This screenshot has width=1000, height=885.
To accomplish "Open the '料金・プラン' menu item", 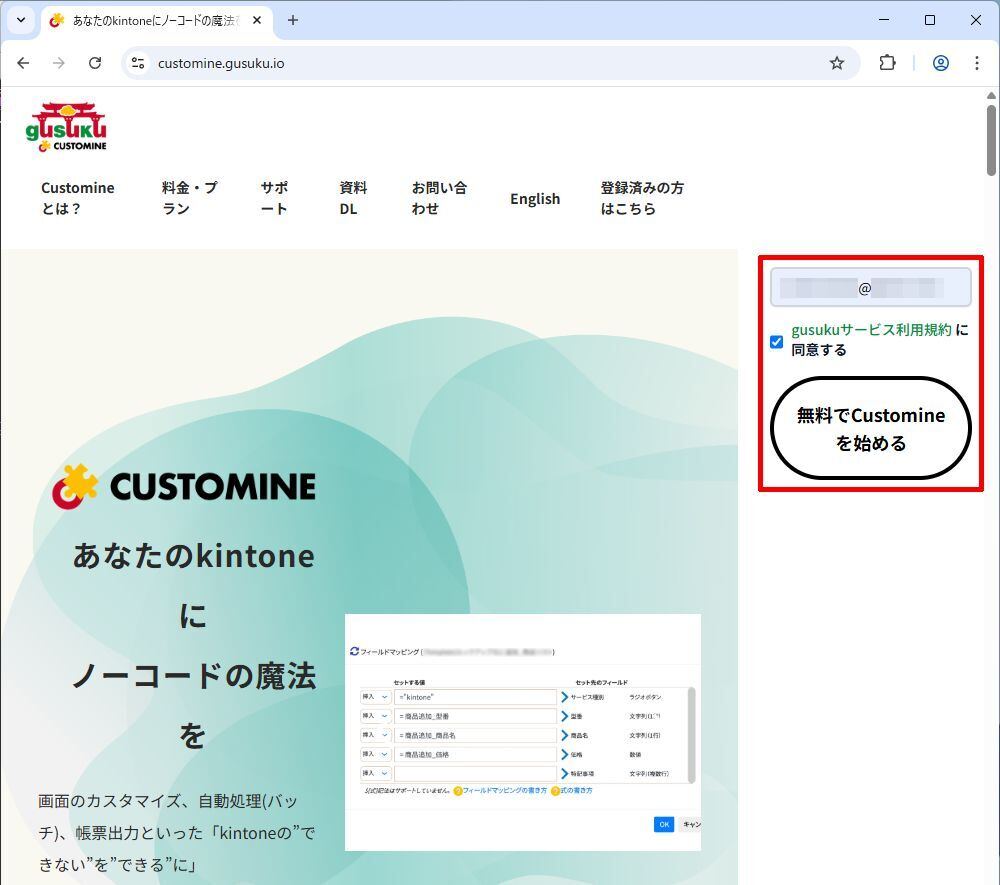I will [189, 198].
